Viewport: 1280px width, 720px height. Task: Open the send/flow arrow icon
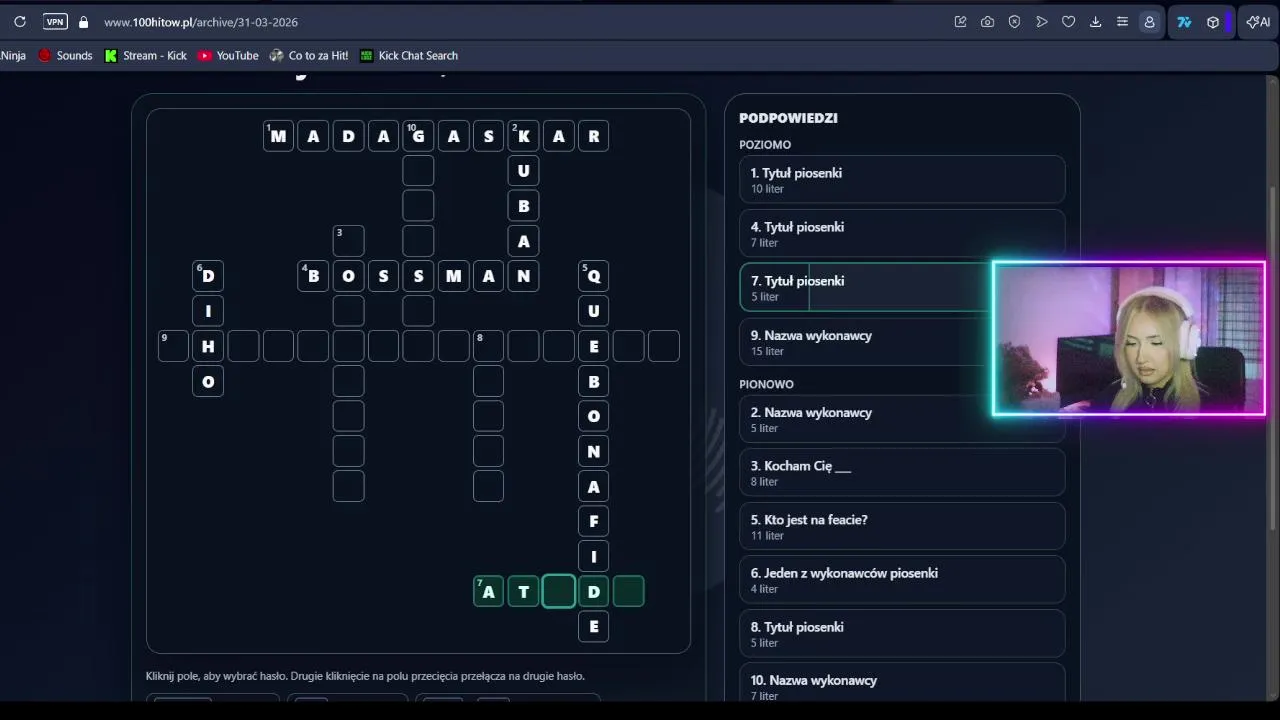[x=1041, y=22]
